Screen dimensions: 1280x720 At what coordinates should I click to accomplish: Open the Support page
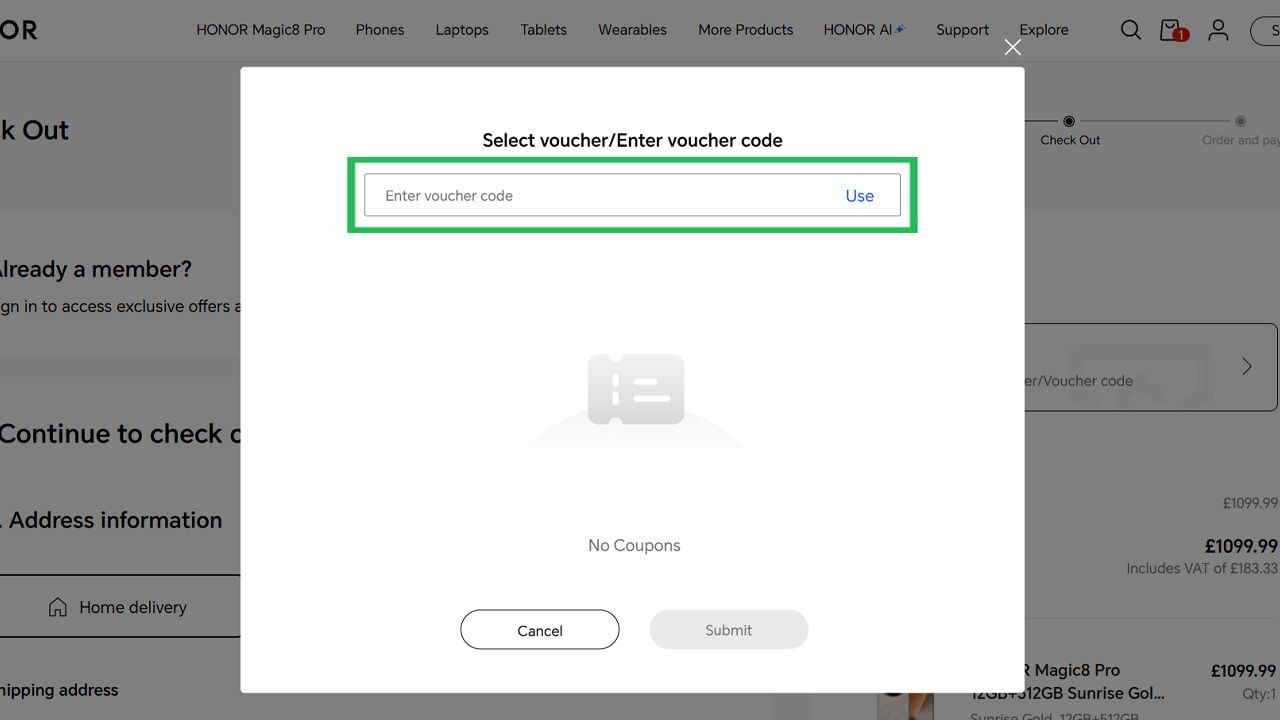962,30
